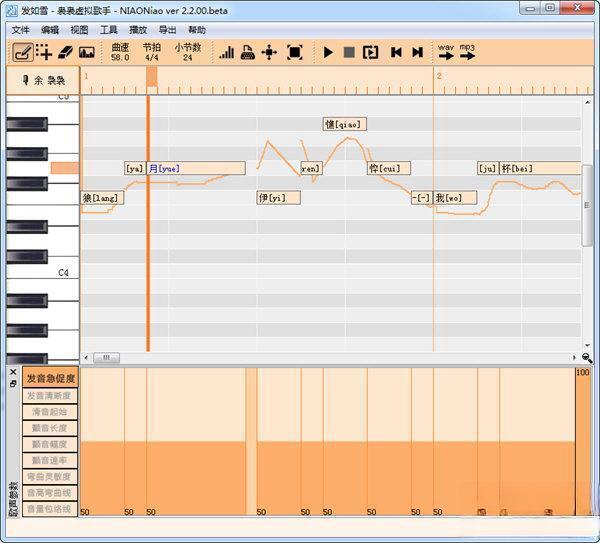This screenshot has width=600, height=543.
Task: Select the note 我[wo]
Action: click(455, 198)
